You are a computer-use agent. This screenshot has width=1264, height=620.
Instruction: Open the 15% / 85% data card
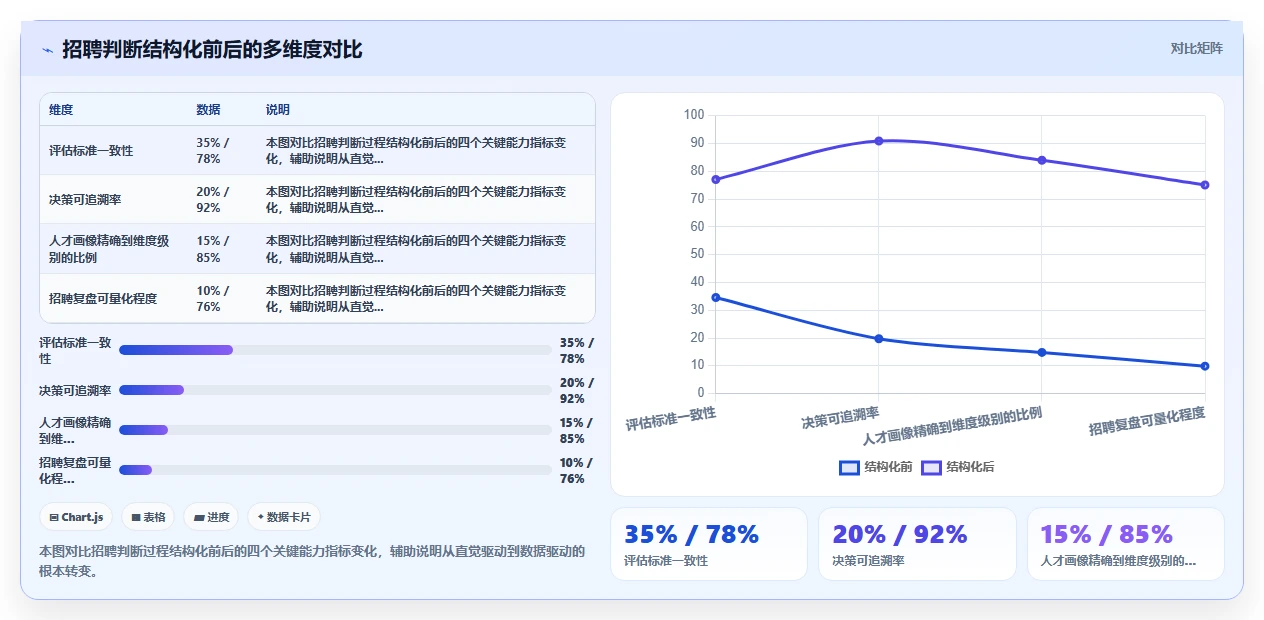click(1126, 544)
